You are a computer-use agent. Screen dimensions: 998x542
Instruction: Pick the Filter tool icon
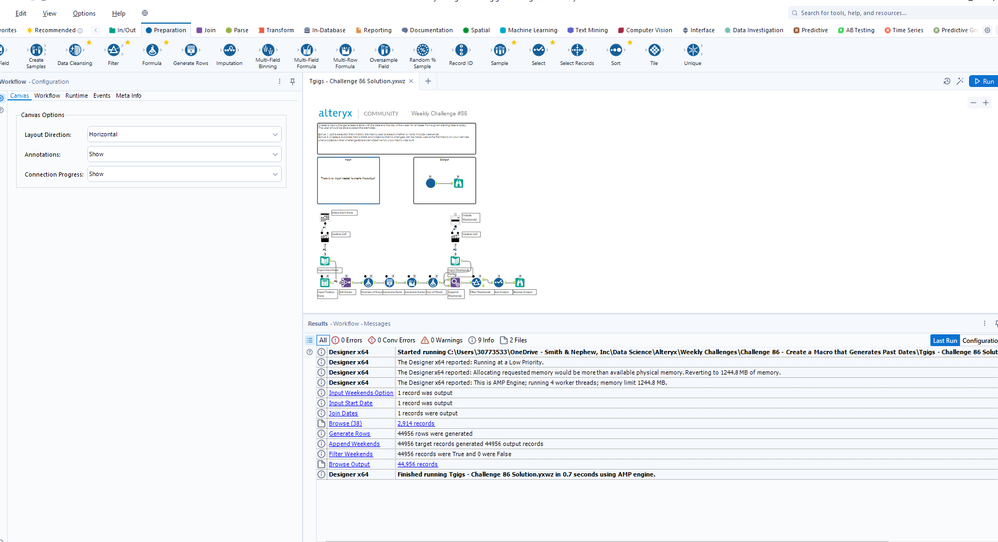(x=113, y=51)
